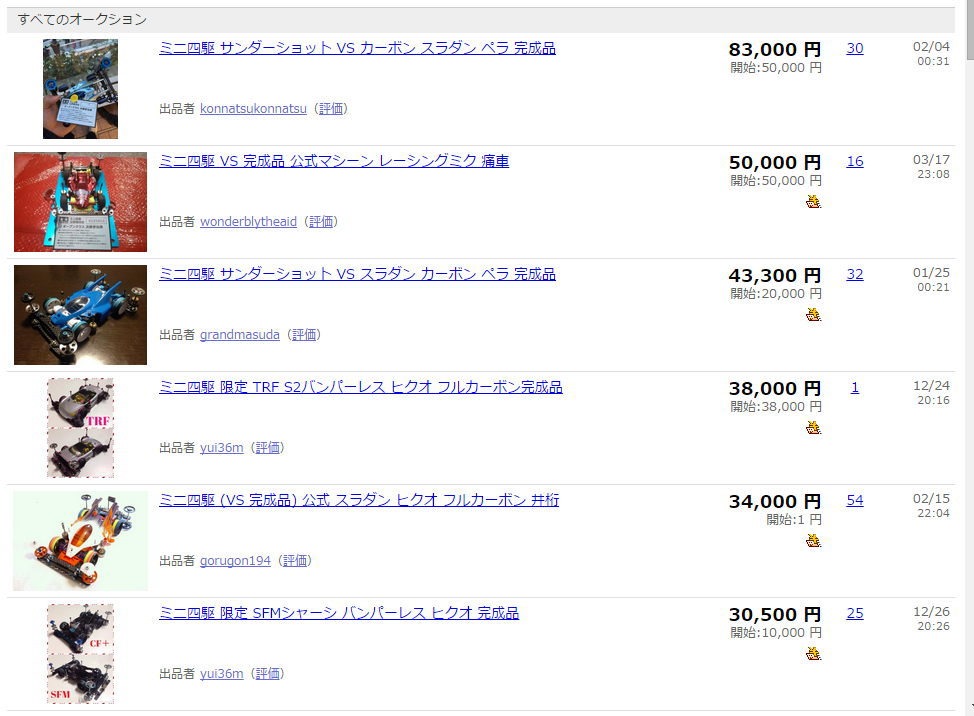The width and height of the screenshot is (974, 716).
Task: View the 54 bids on the 34,000 円 listing
Action: [855, 501]
